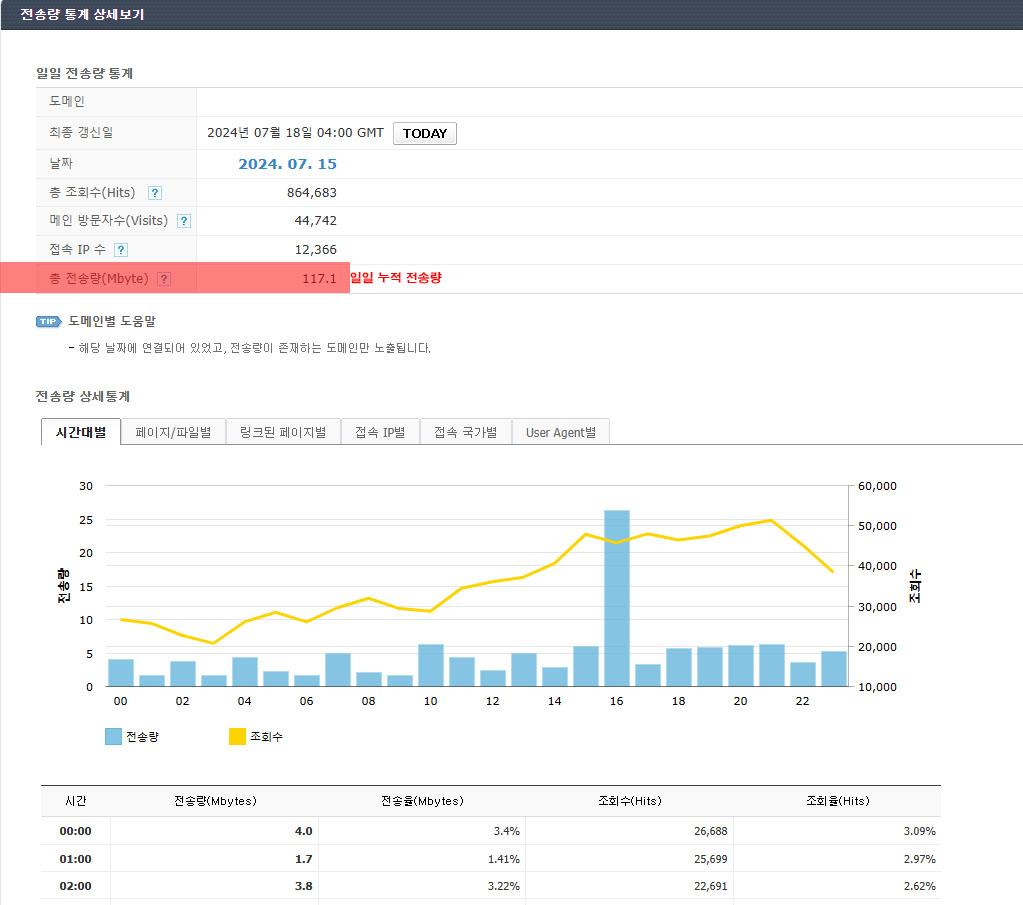Click the 전송량(Mbytes) column header
The image size is (1023, 905).
215,801
